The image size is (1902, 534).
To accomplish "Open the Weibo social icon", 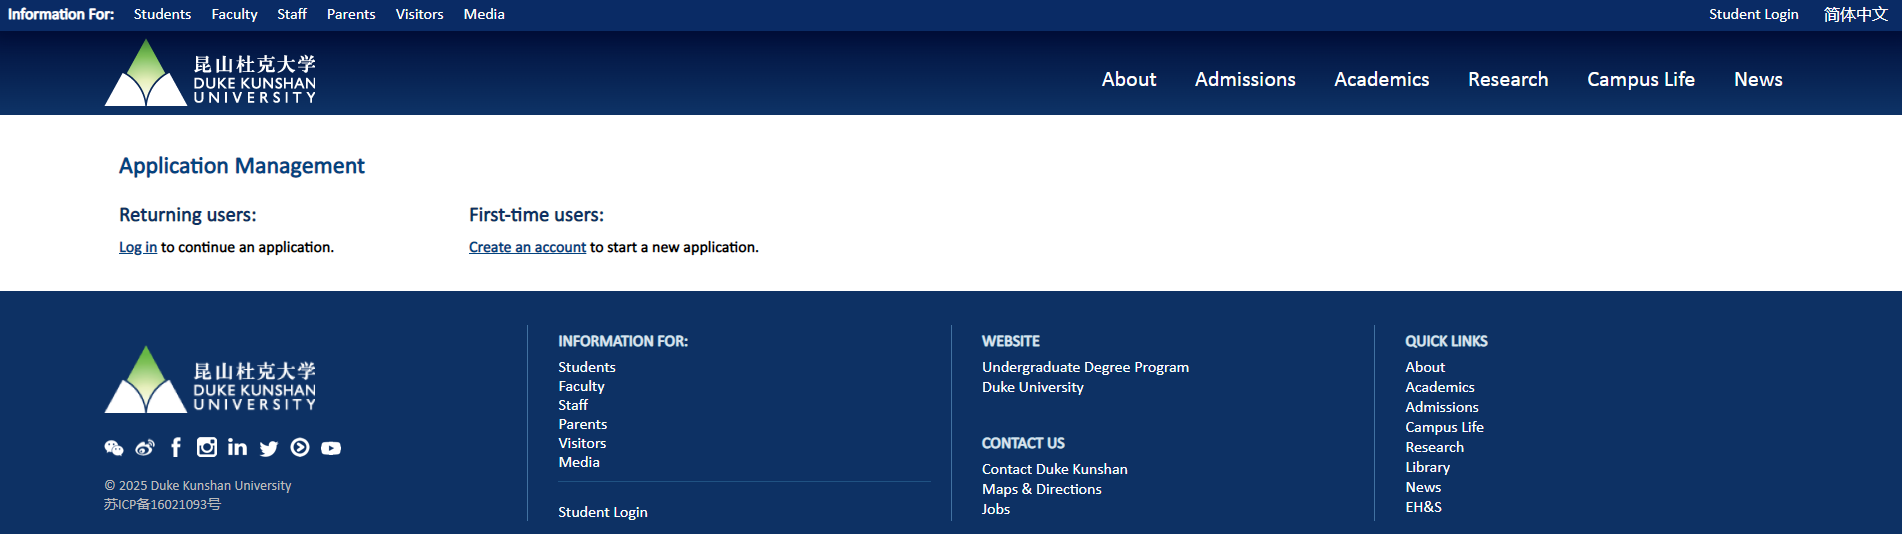I will click(145, 448).
